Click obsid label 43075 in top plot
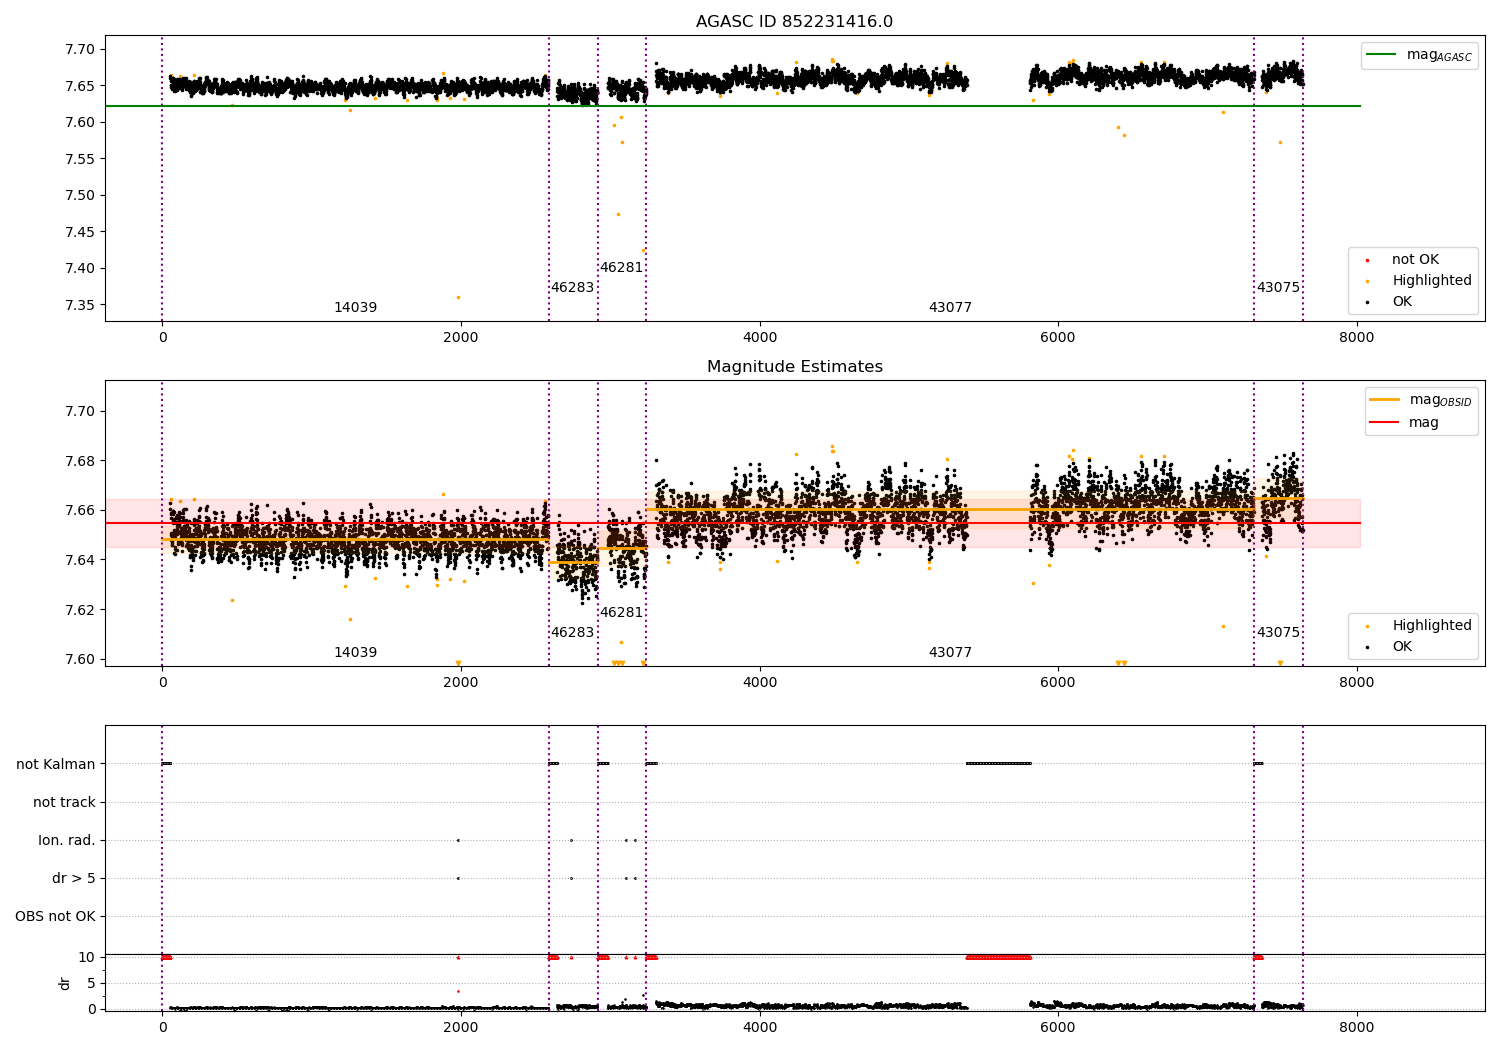The height and width of the screenshot is (1050, 1500). (1278, 288)
